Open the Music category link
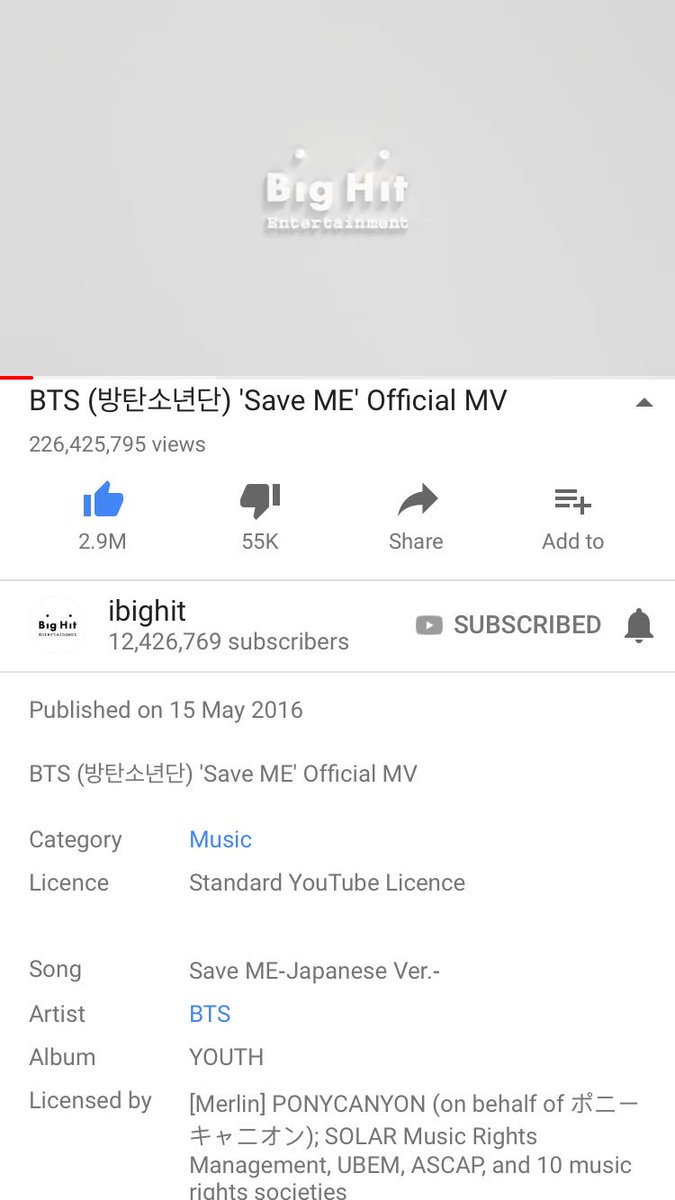 point(220,839)
